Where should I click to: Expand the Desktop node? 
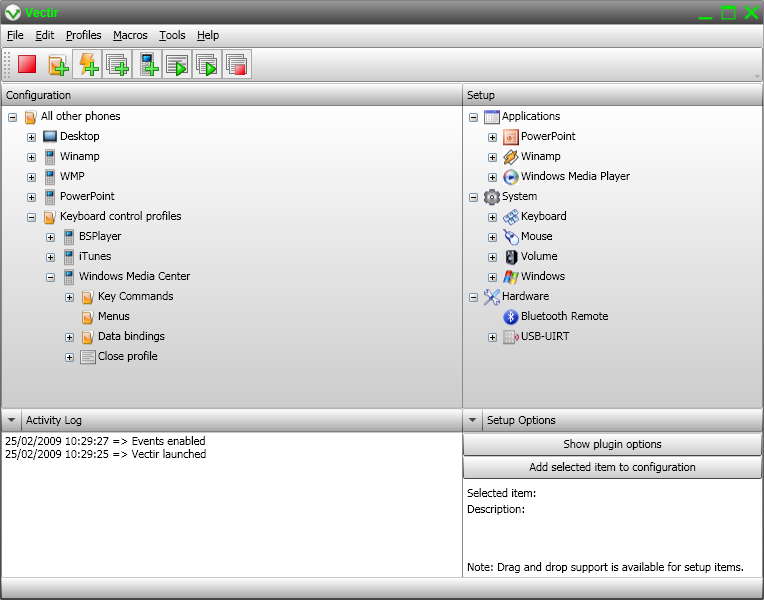tap(32, 137)
